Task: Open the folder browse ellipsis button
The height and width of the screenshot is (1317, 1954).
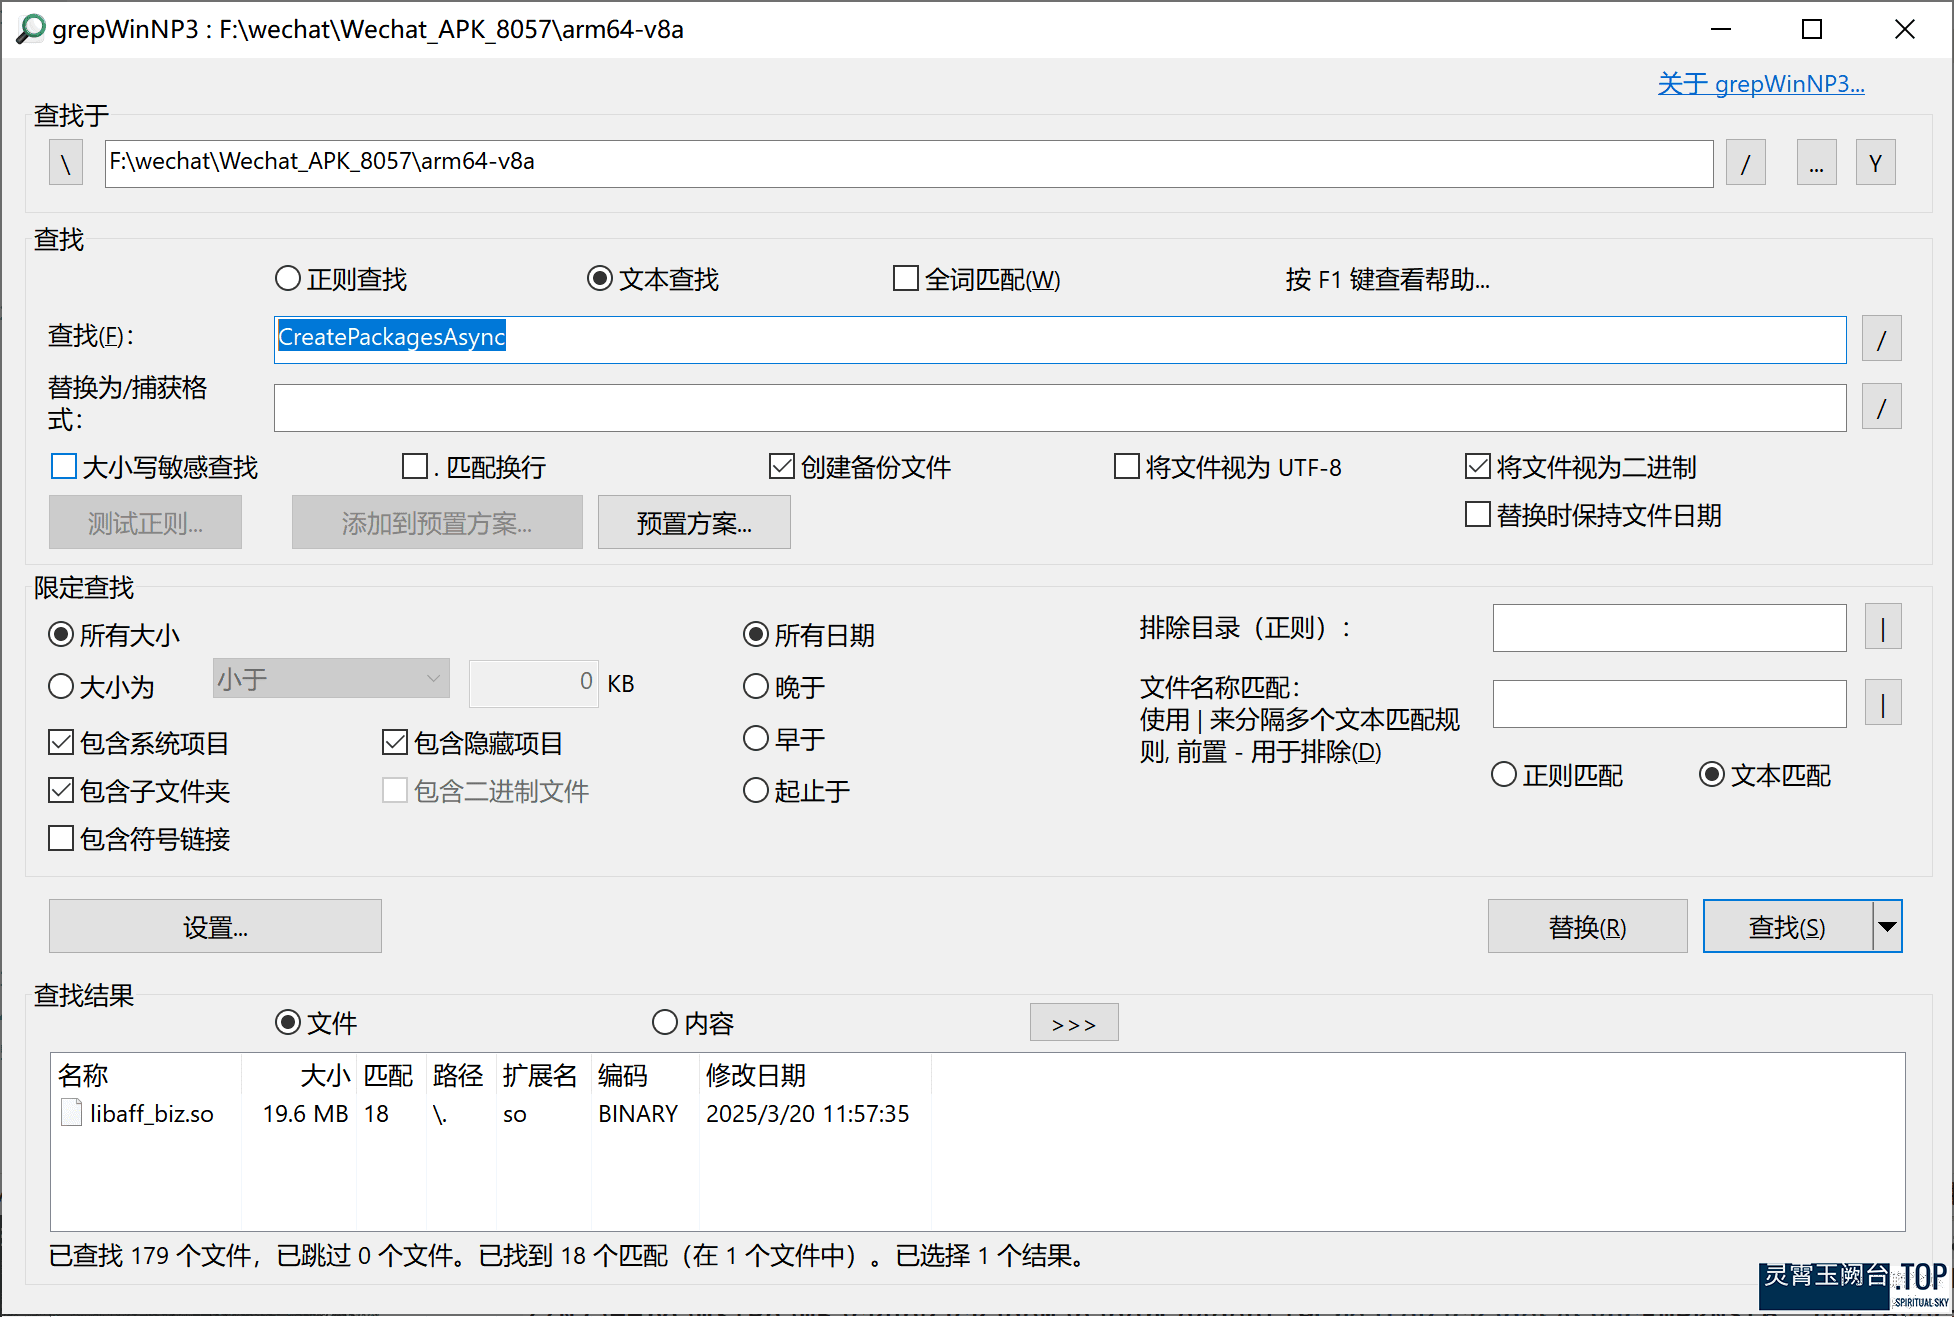Action: 1816,163
